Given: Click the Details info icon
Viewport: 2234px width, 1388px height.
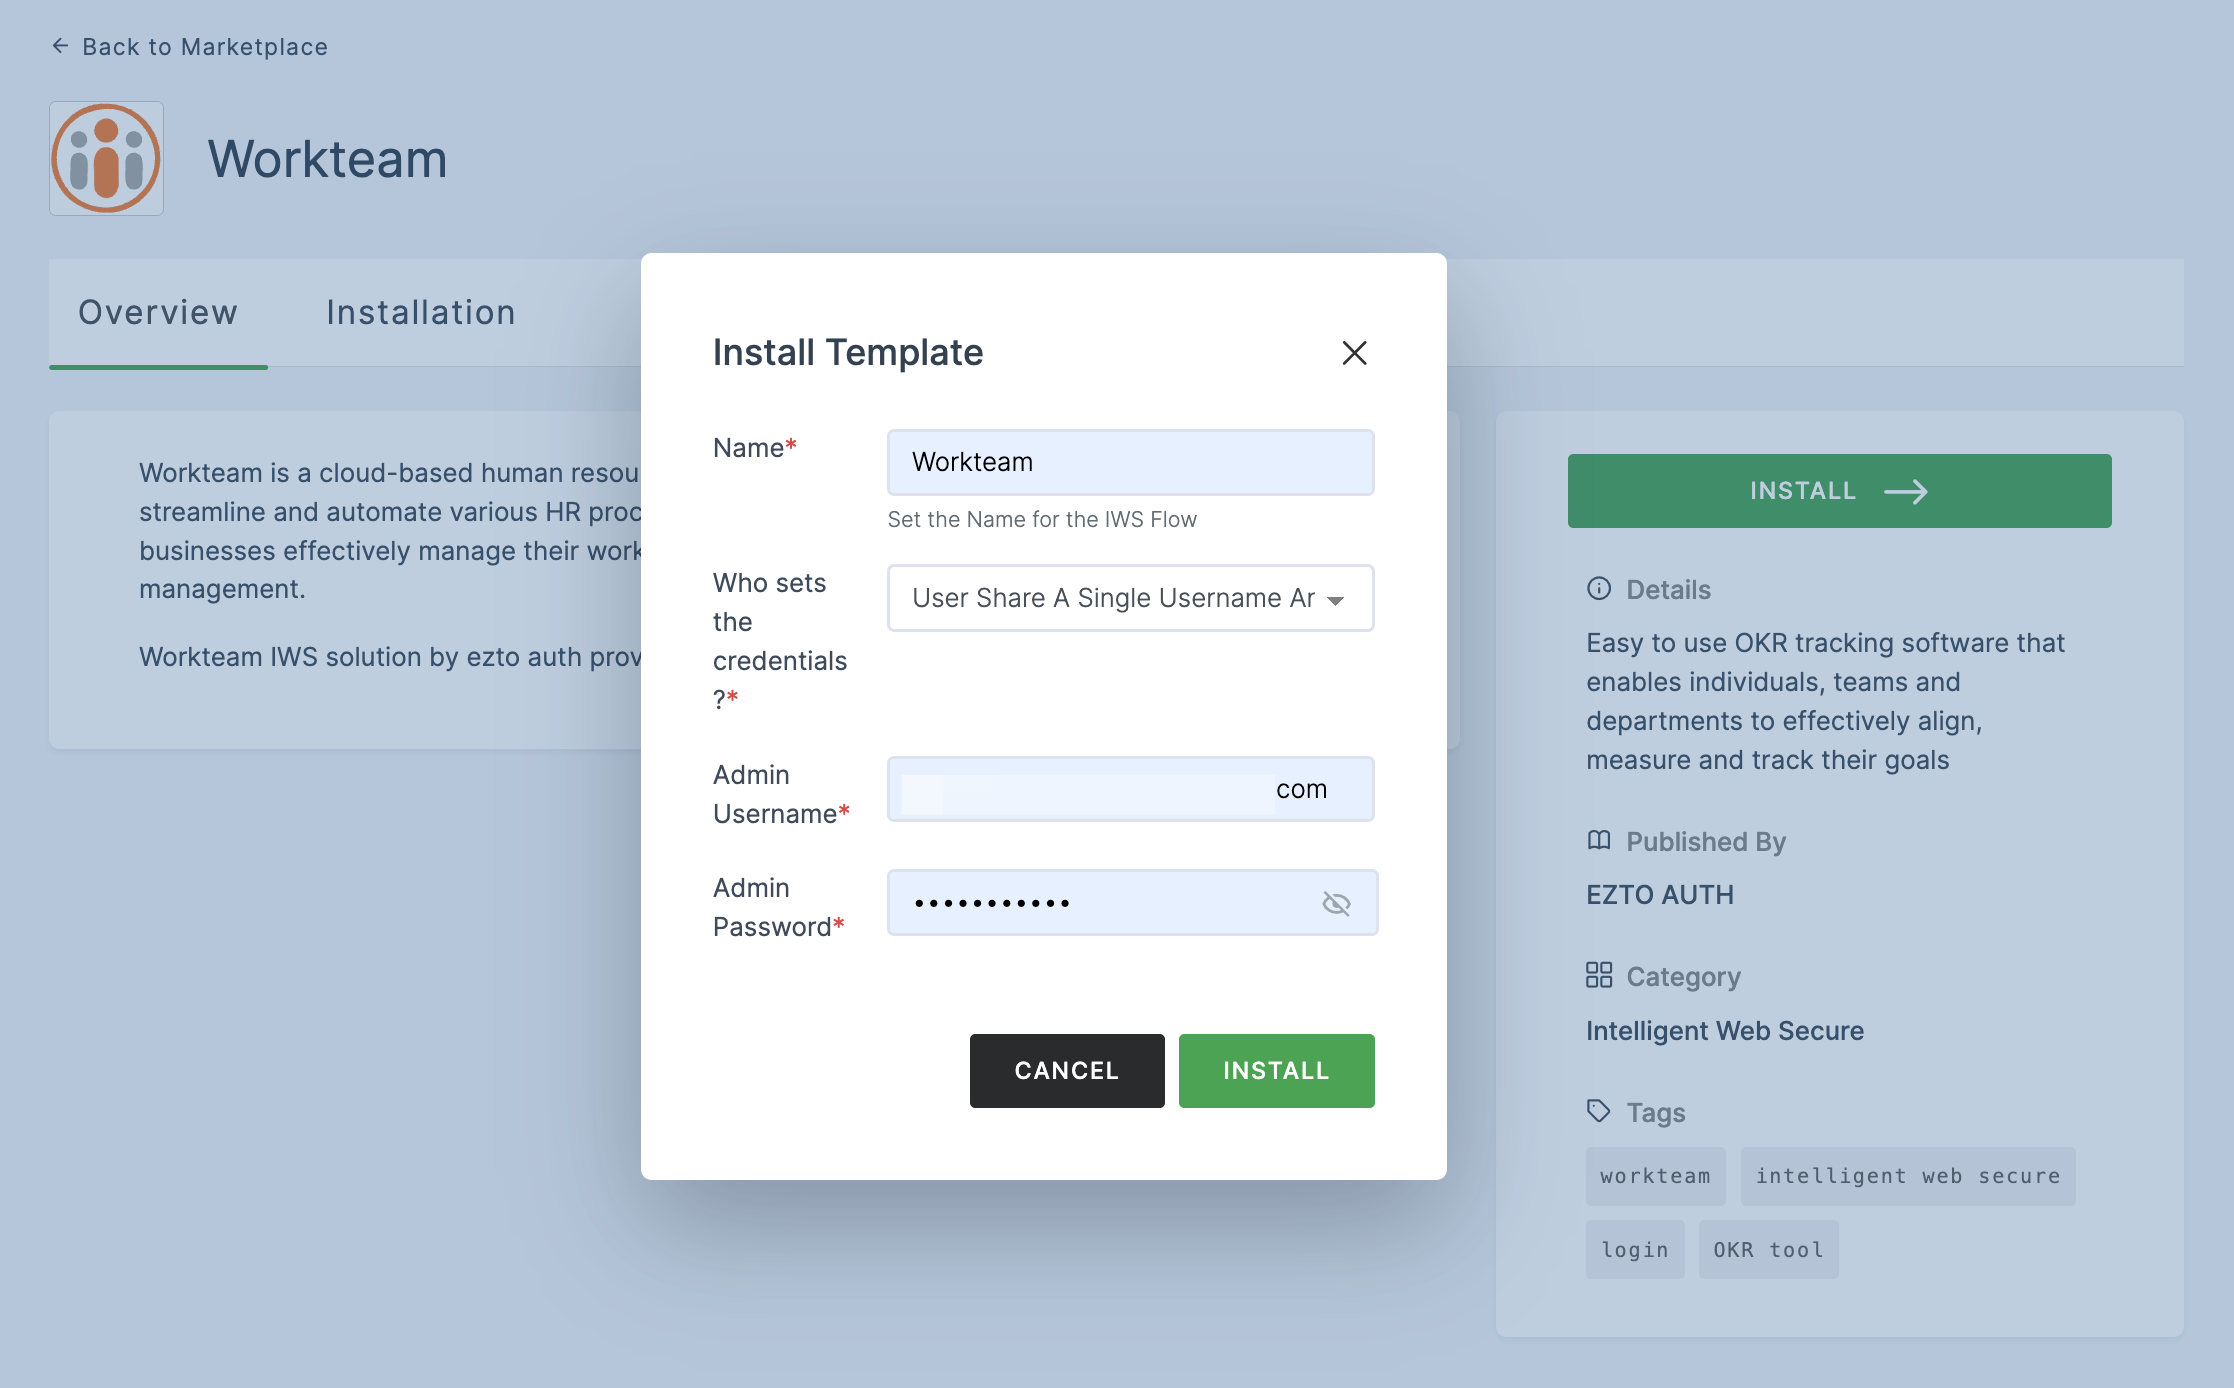Looking at the screenshot, I should click(1599, 588).
